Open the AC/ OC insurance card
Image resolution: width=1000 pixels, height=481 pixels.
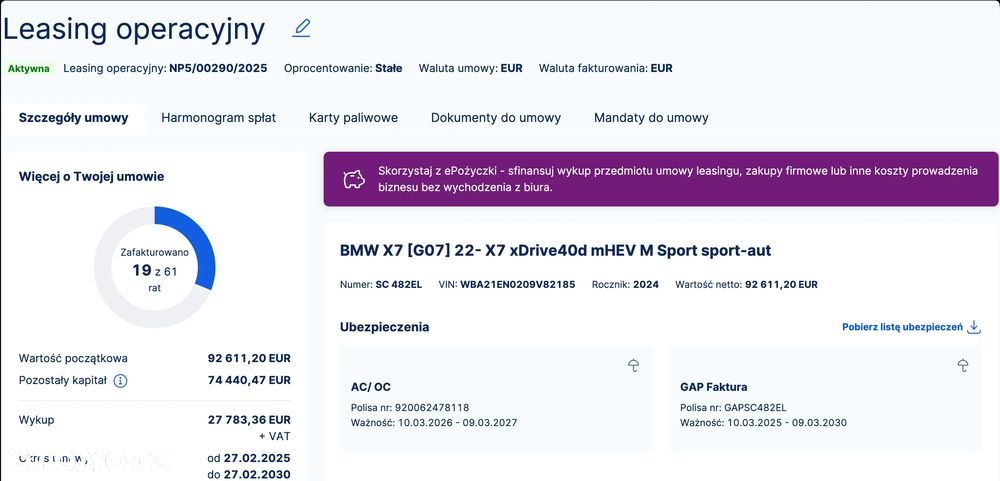tap(496, 399)
